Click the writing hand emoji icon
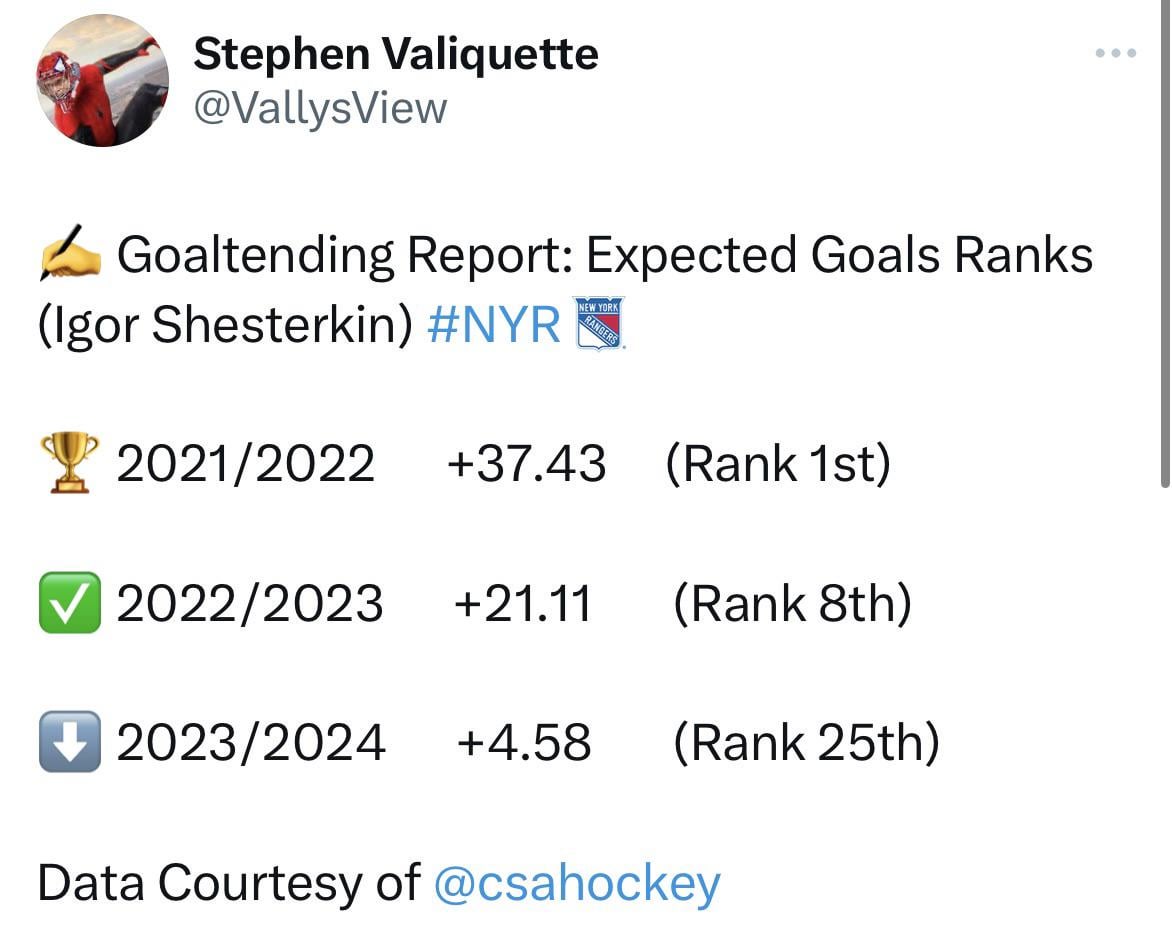 69,257
